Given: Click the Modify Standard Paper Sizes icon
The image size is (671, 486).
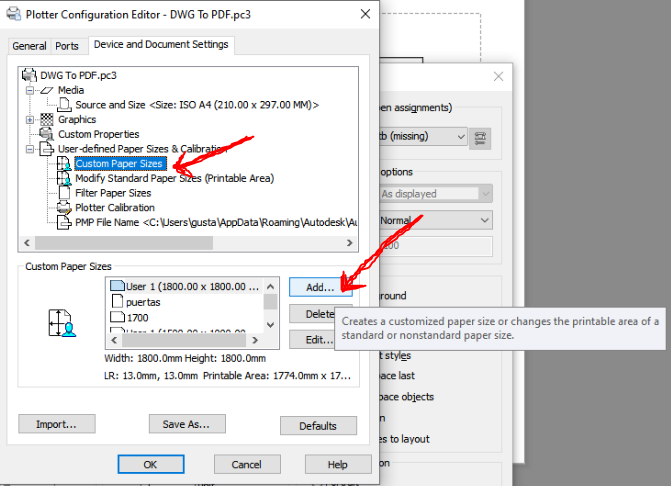Looking at the screenshot, I should point(64,178).
